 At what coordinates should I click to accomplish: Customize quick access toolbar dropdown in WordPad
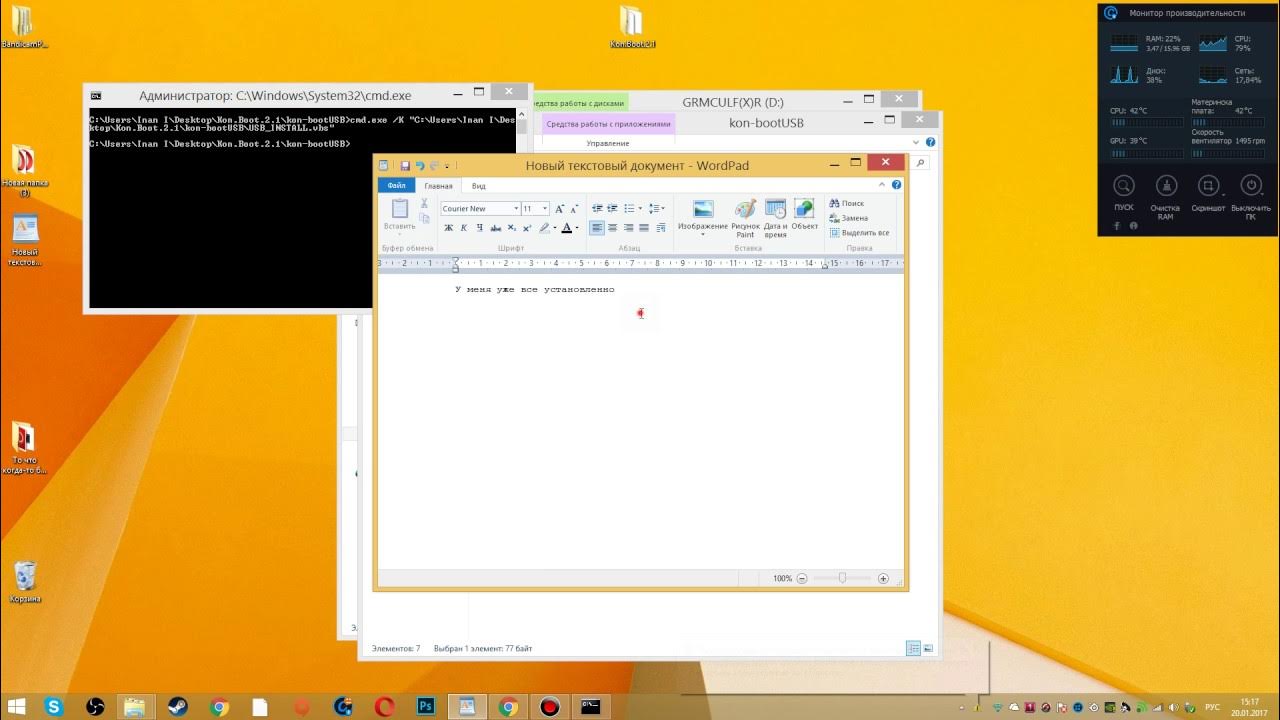pyautogui.click(x=447, y=166)
